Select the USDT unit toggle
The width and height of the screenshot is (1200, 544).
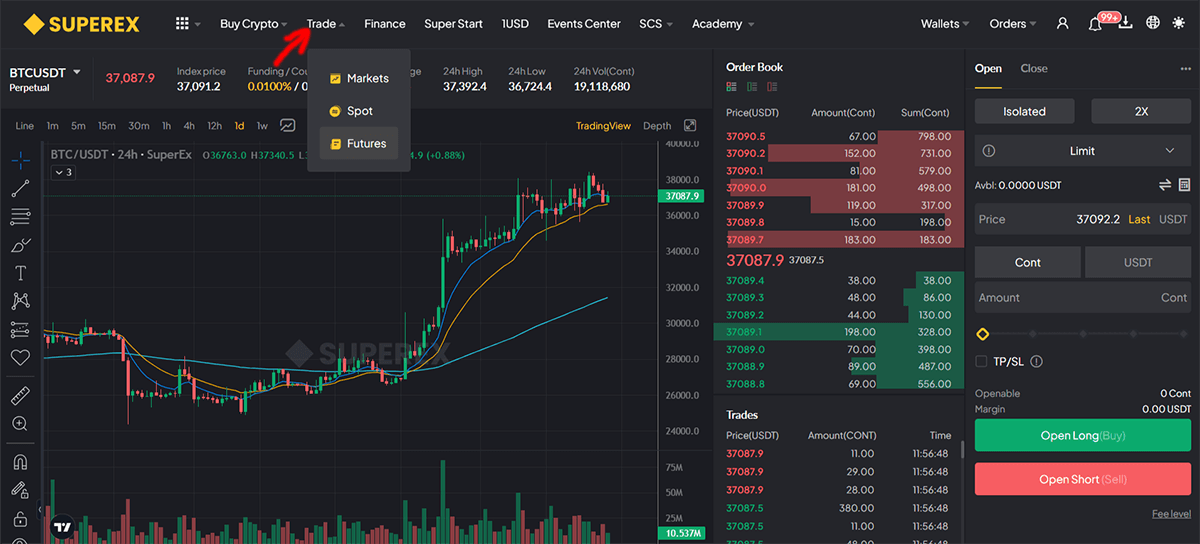pyautogui.click(x=1138, y=262)
